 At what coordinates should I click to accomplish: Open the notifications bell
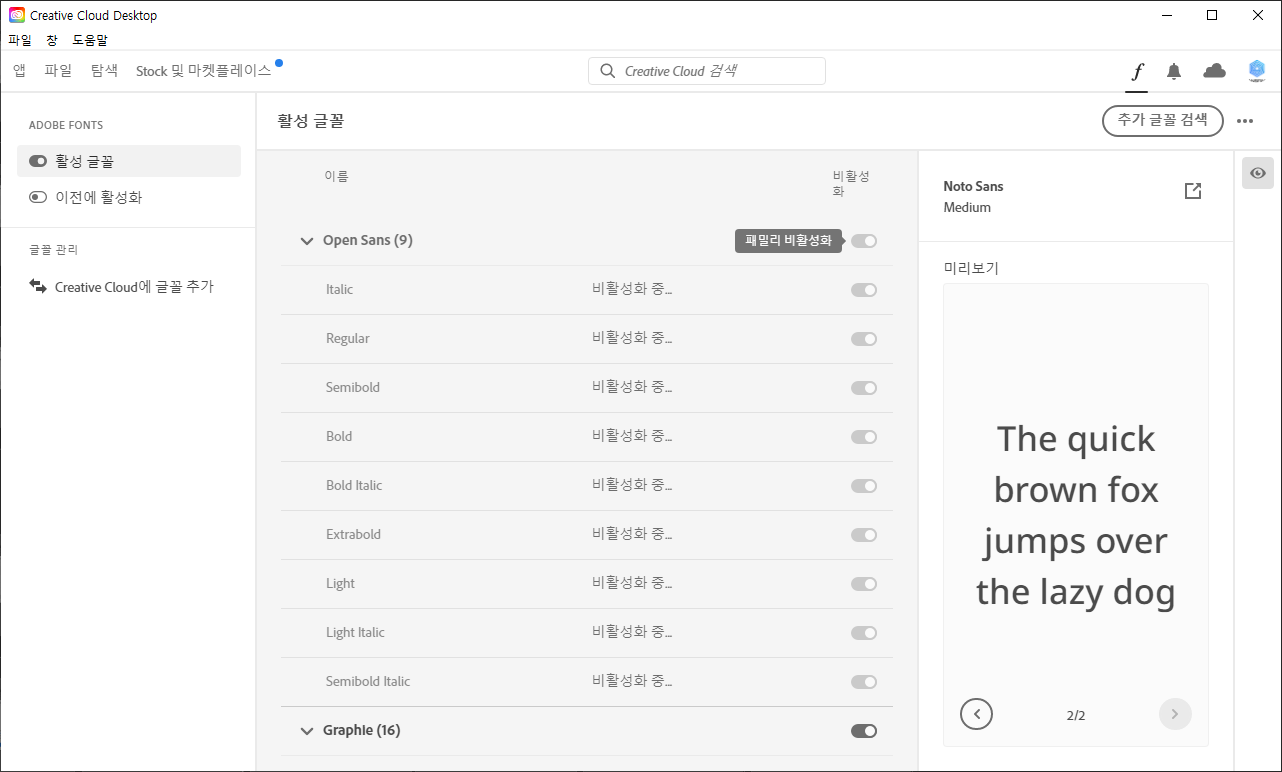coord(1174,71)
